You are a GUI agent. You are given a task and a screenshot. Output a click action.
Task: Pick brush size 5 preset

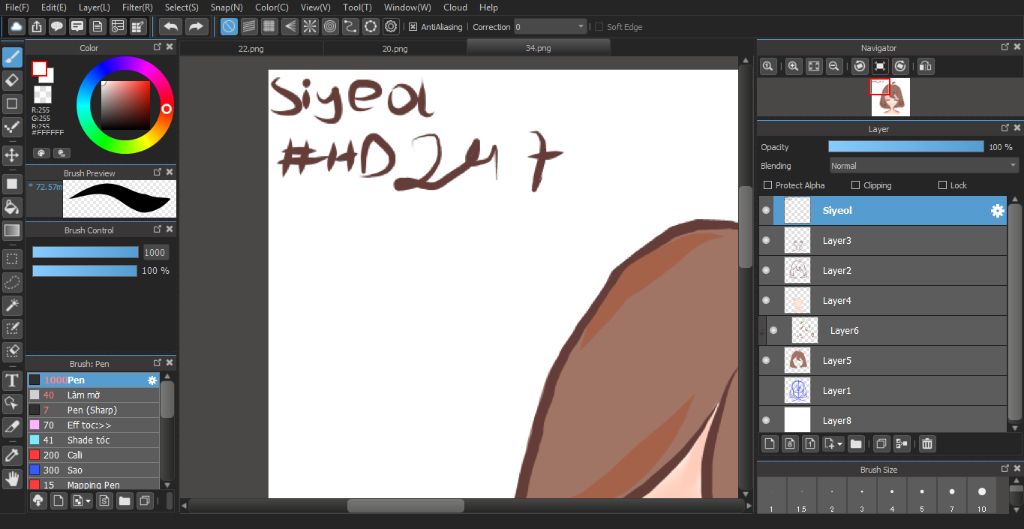pos(921,496)
